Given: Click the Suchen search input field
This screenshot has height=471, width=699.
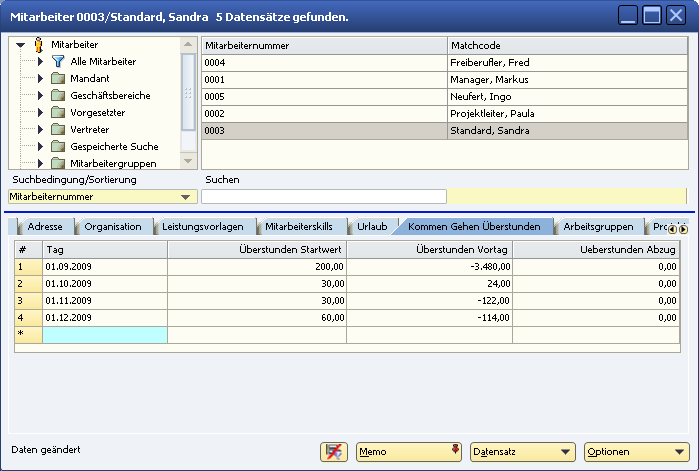Looking at the screenshot, I should click(324, 197).
